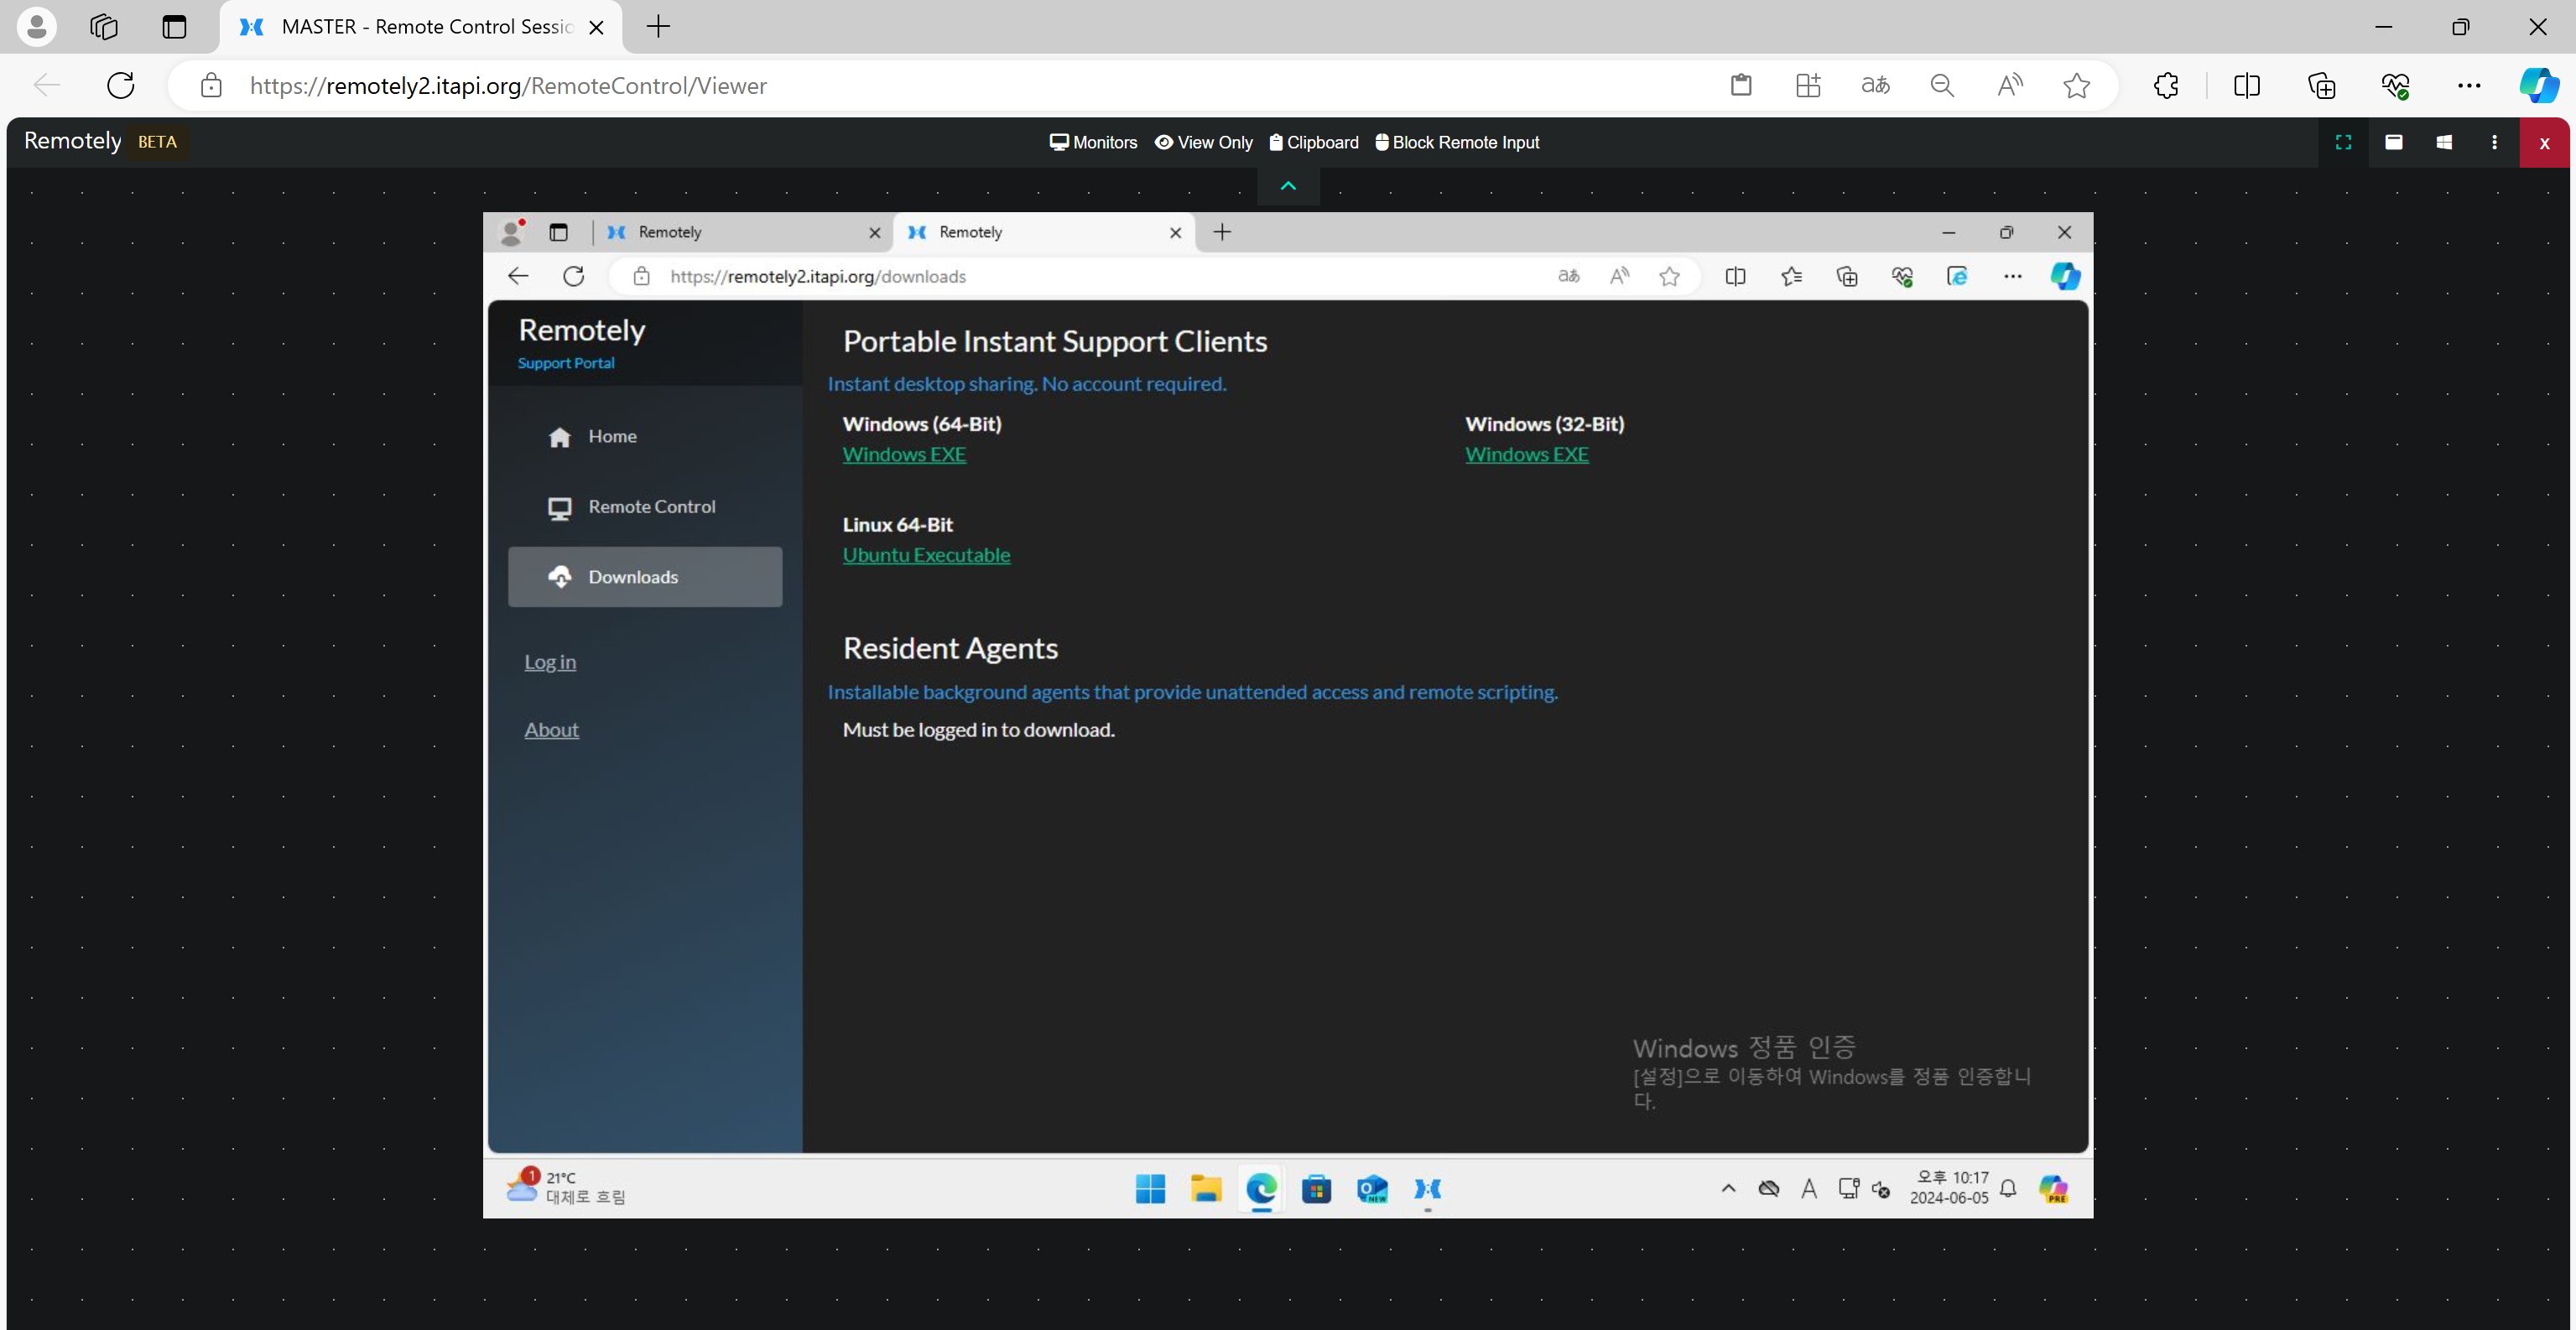The image size is (2576, 1330).
Task: Open Clipboard option in Remotely toolbar
Action: (x=1314, y=142)
